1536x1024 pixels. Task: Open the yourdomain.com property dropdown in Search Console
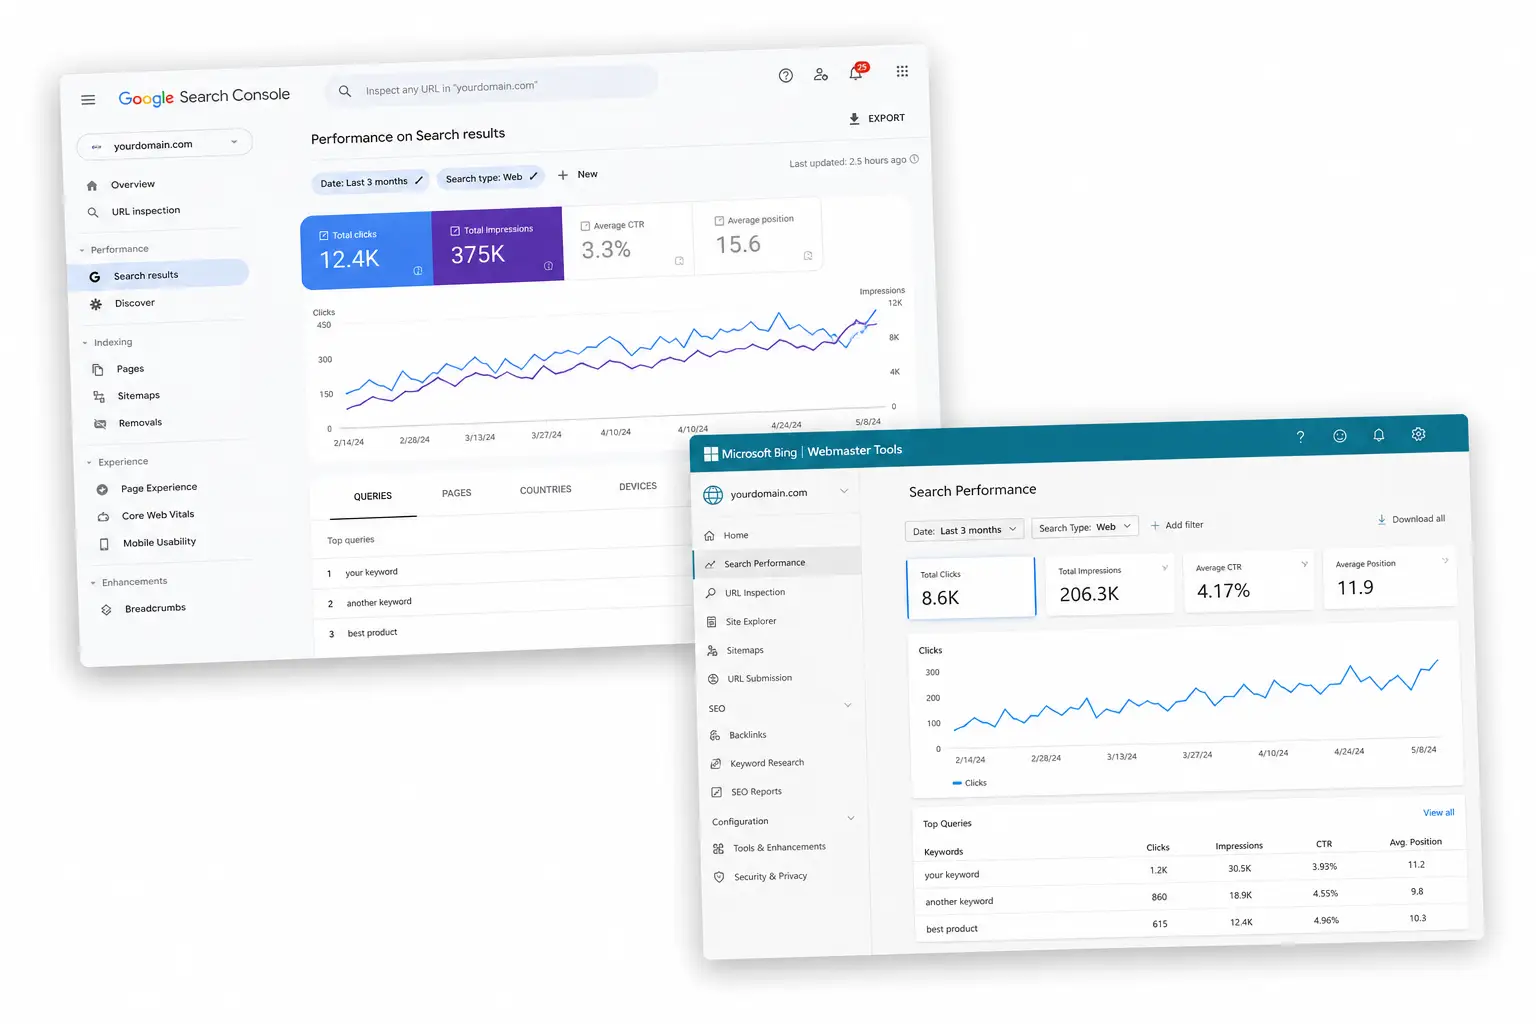[163, 143]
